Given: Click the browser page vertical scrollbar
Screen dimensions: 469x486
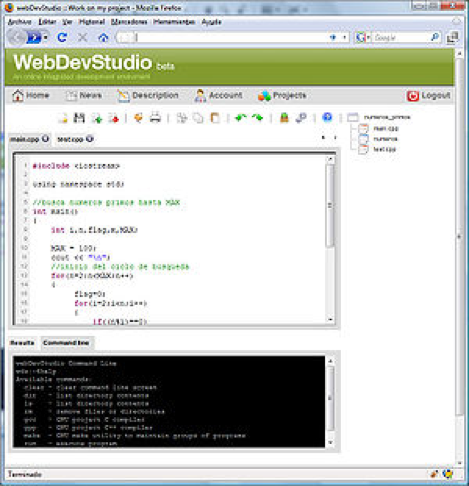Looking at the screenshot, I should (x=459, y=237).
